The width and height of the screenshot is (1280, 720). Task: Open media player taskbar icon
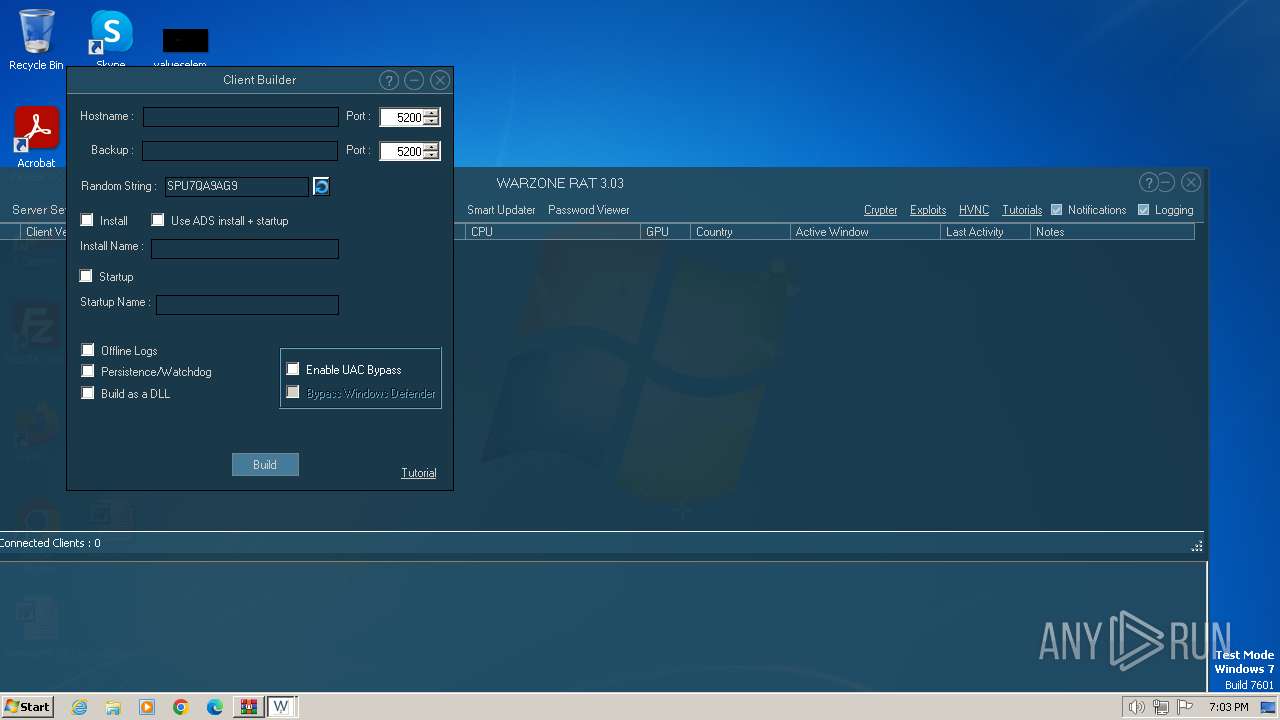coord(147,707)
